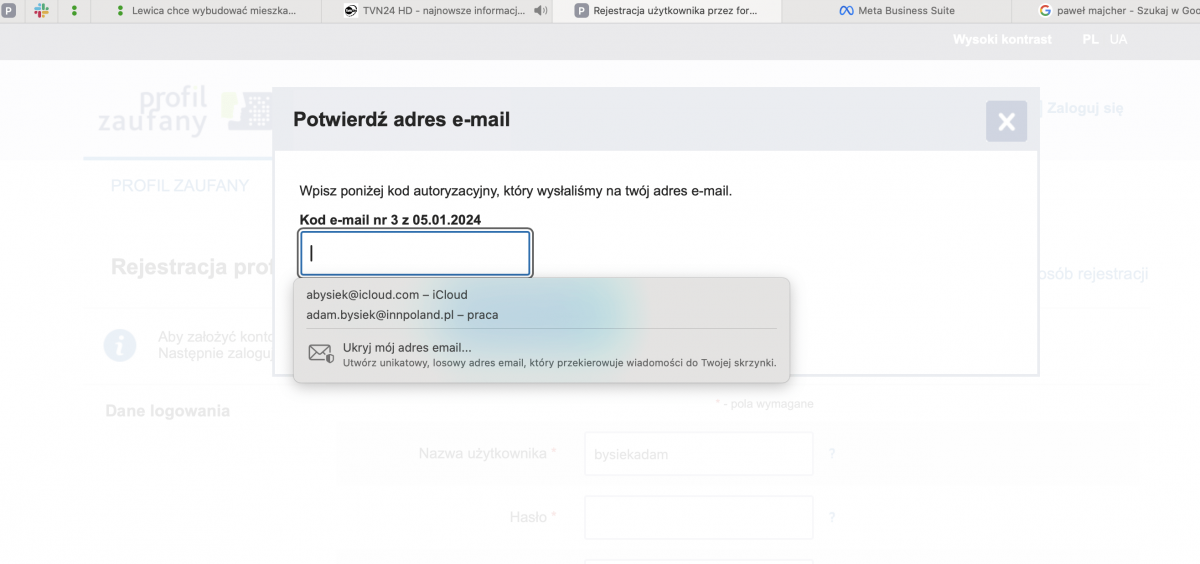Click question mark beside Hasło field
The width and height of the screenshot is (1200, 564).
(x=831, y=518)
